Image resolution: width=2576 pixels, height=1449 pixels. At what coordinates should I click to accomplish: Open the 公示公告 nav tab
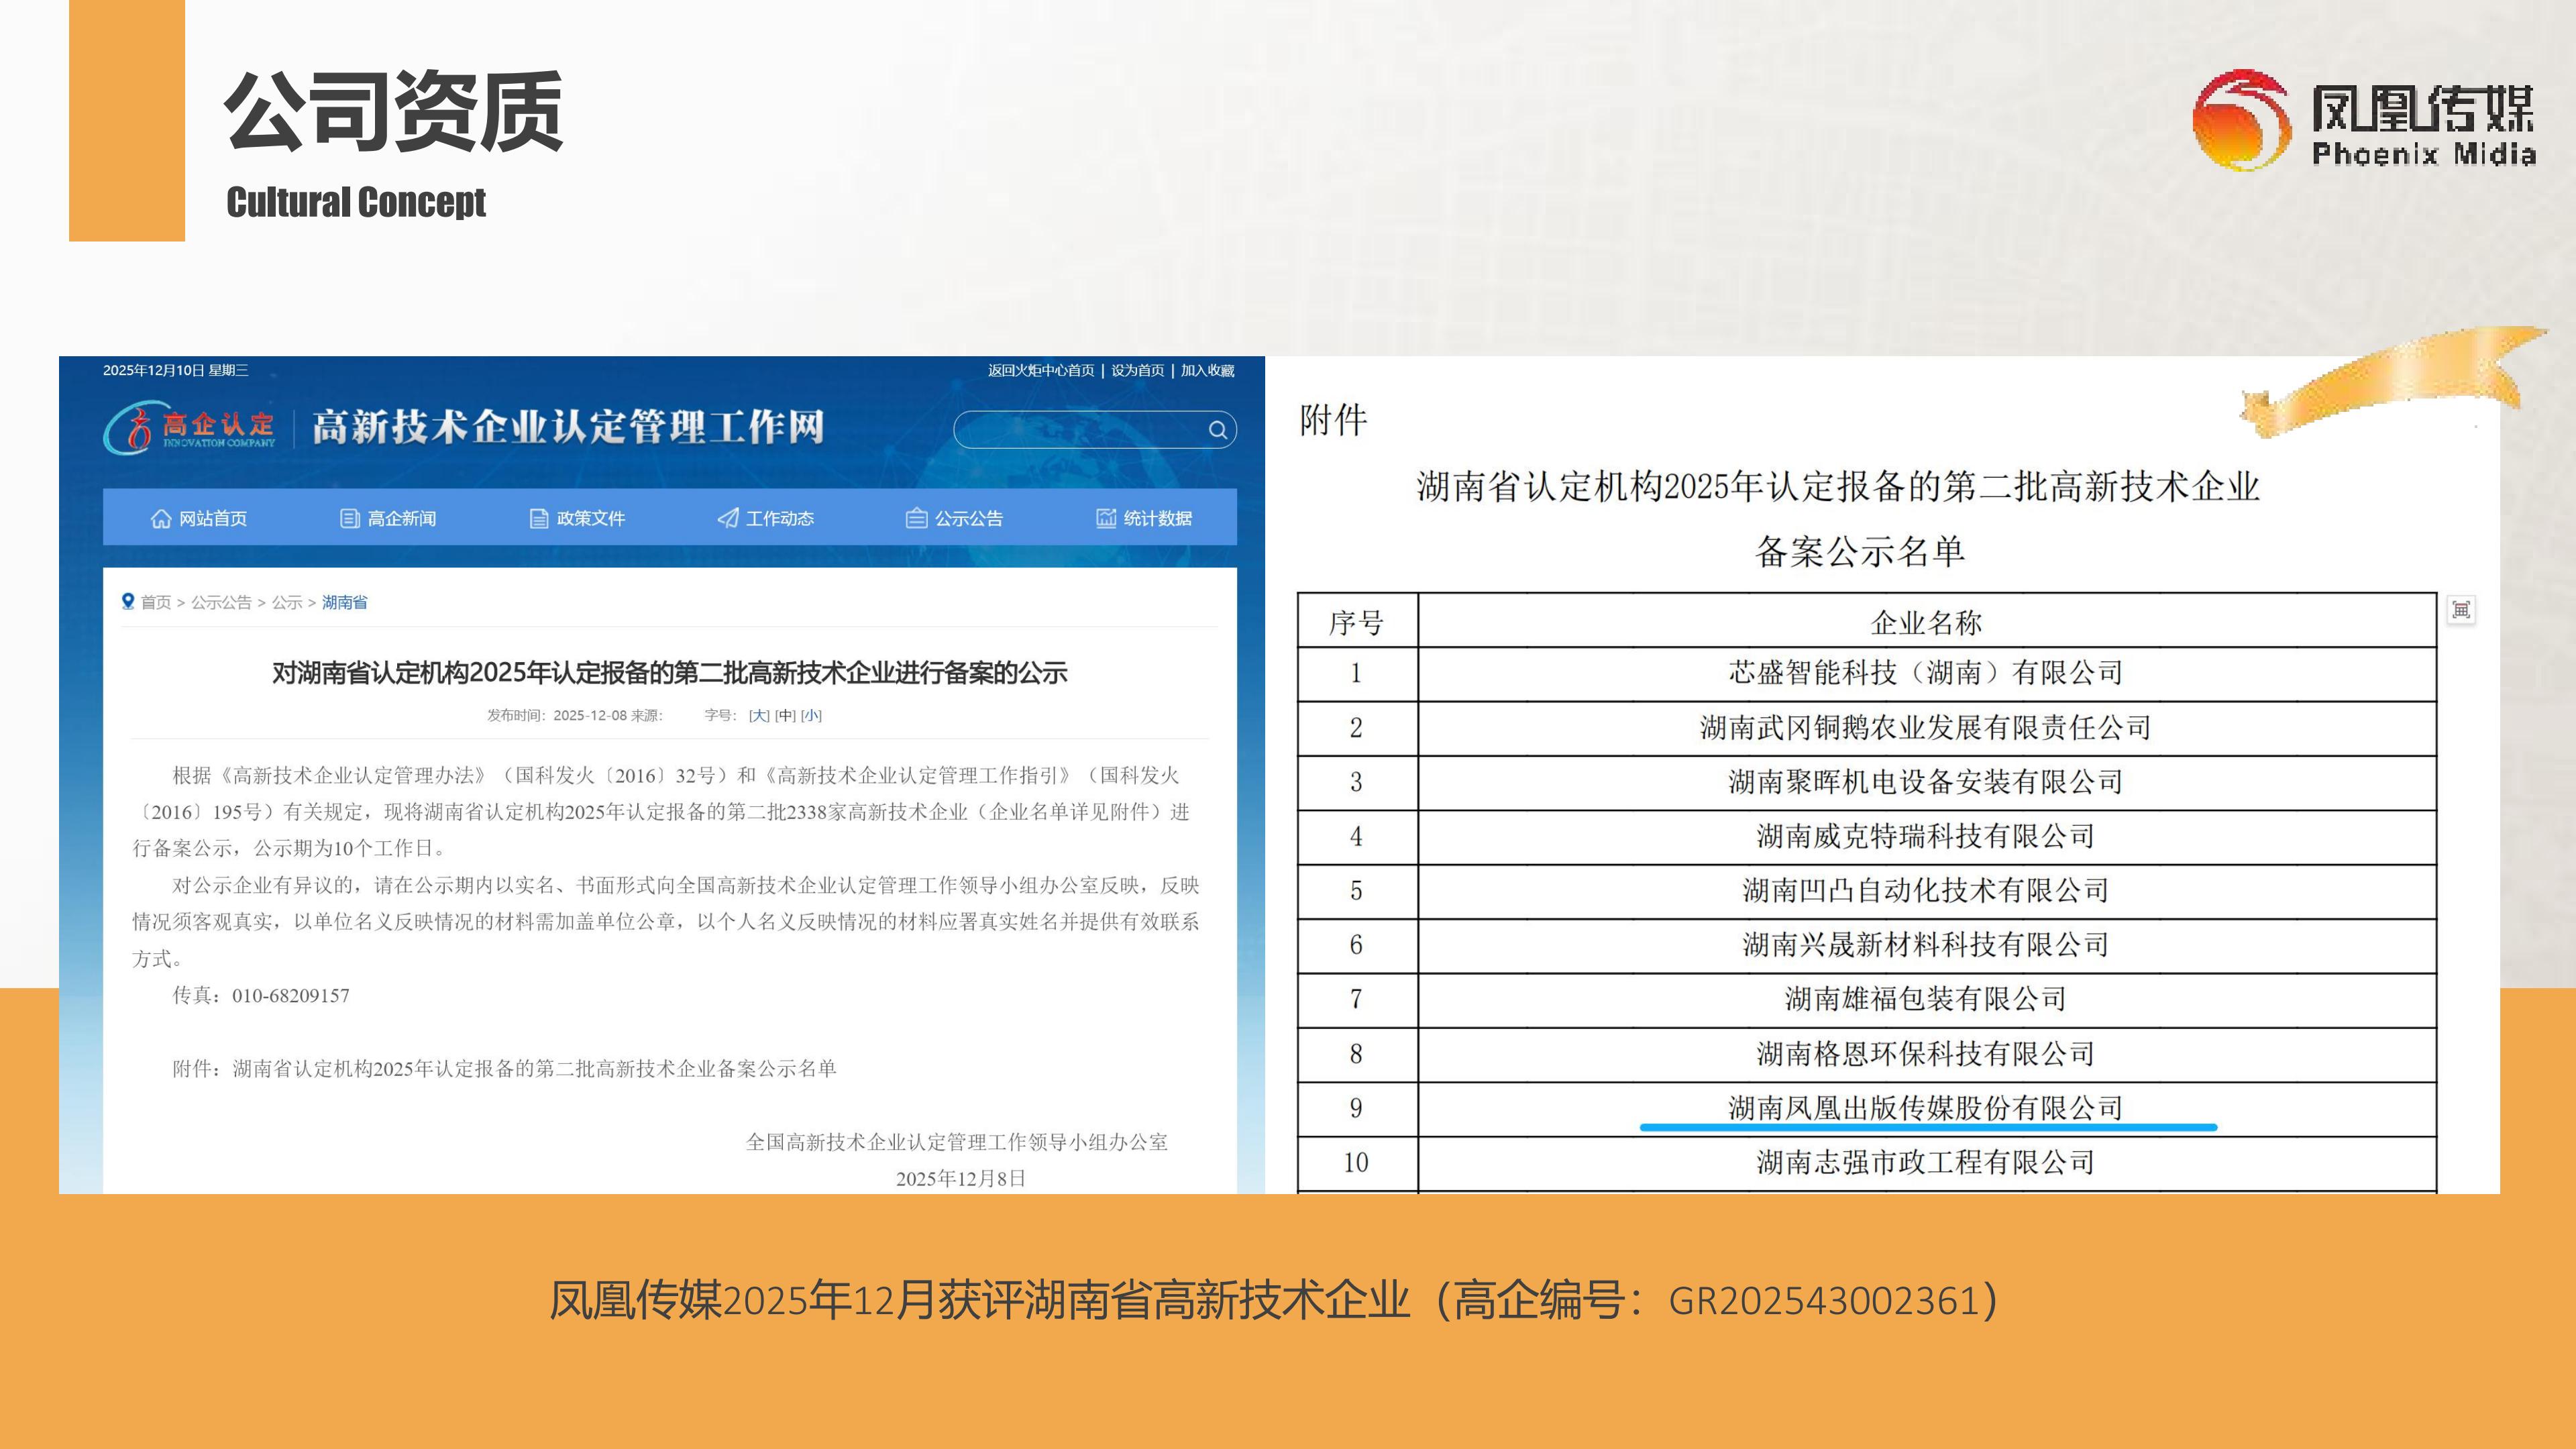point(954,518)
